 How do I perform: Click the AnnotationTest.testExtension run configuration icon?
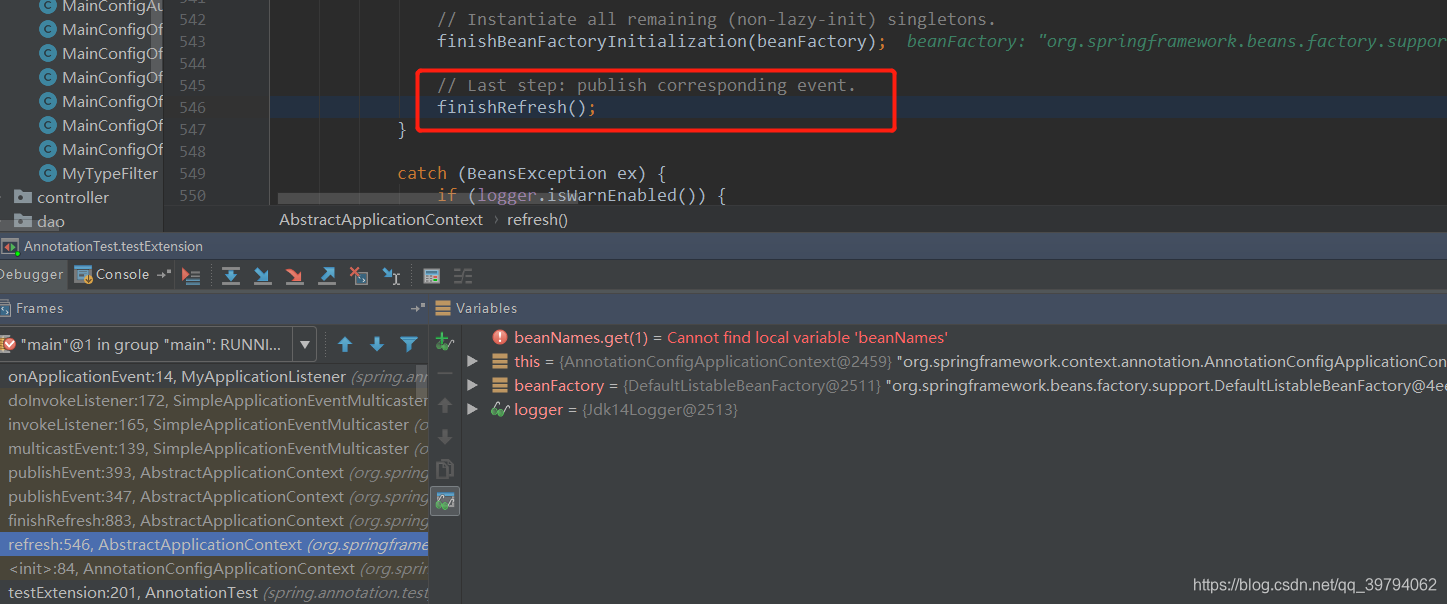click(x=10, y=247)
